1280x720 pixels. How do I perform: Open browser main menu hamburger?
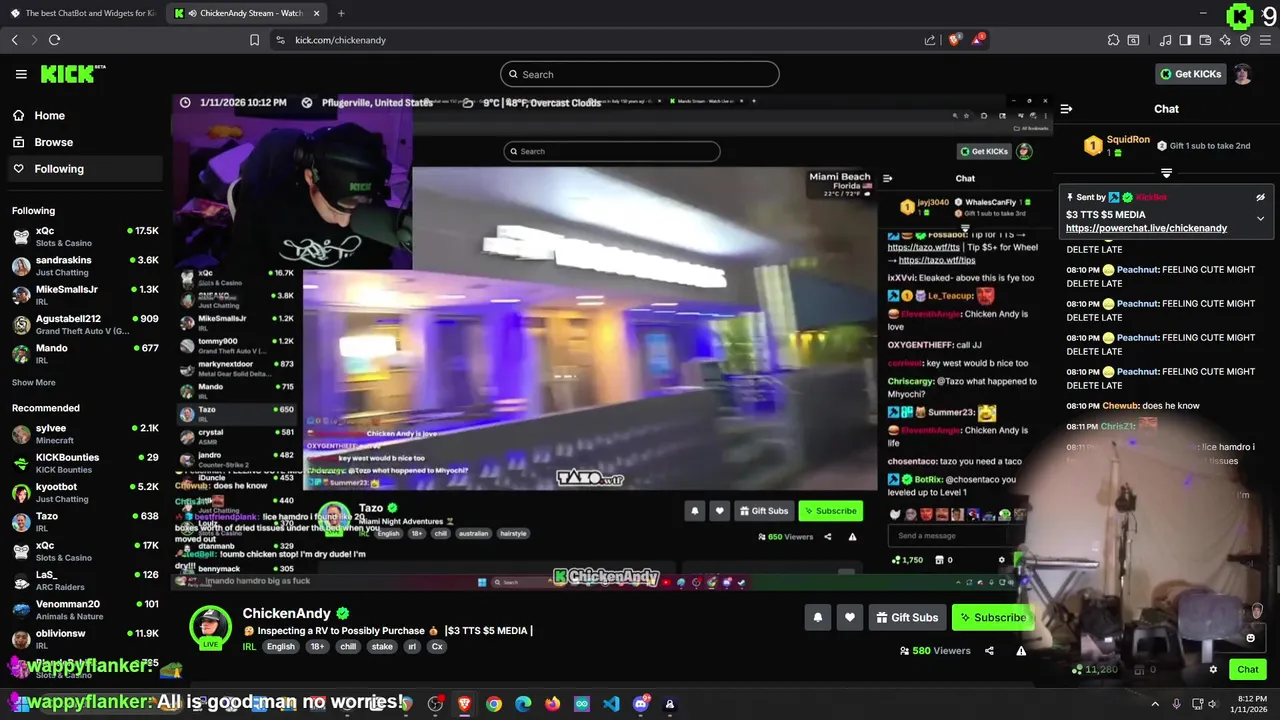tap(1265, 40)
